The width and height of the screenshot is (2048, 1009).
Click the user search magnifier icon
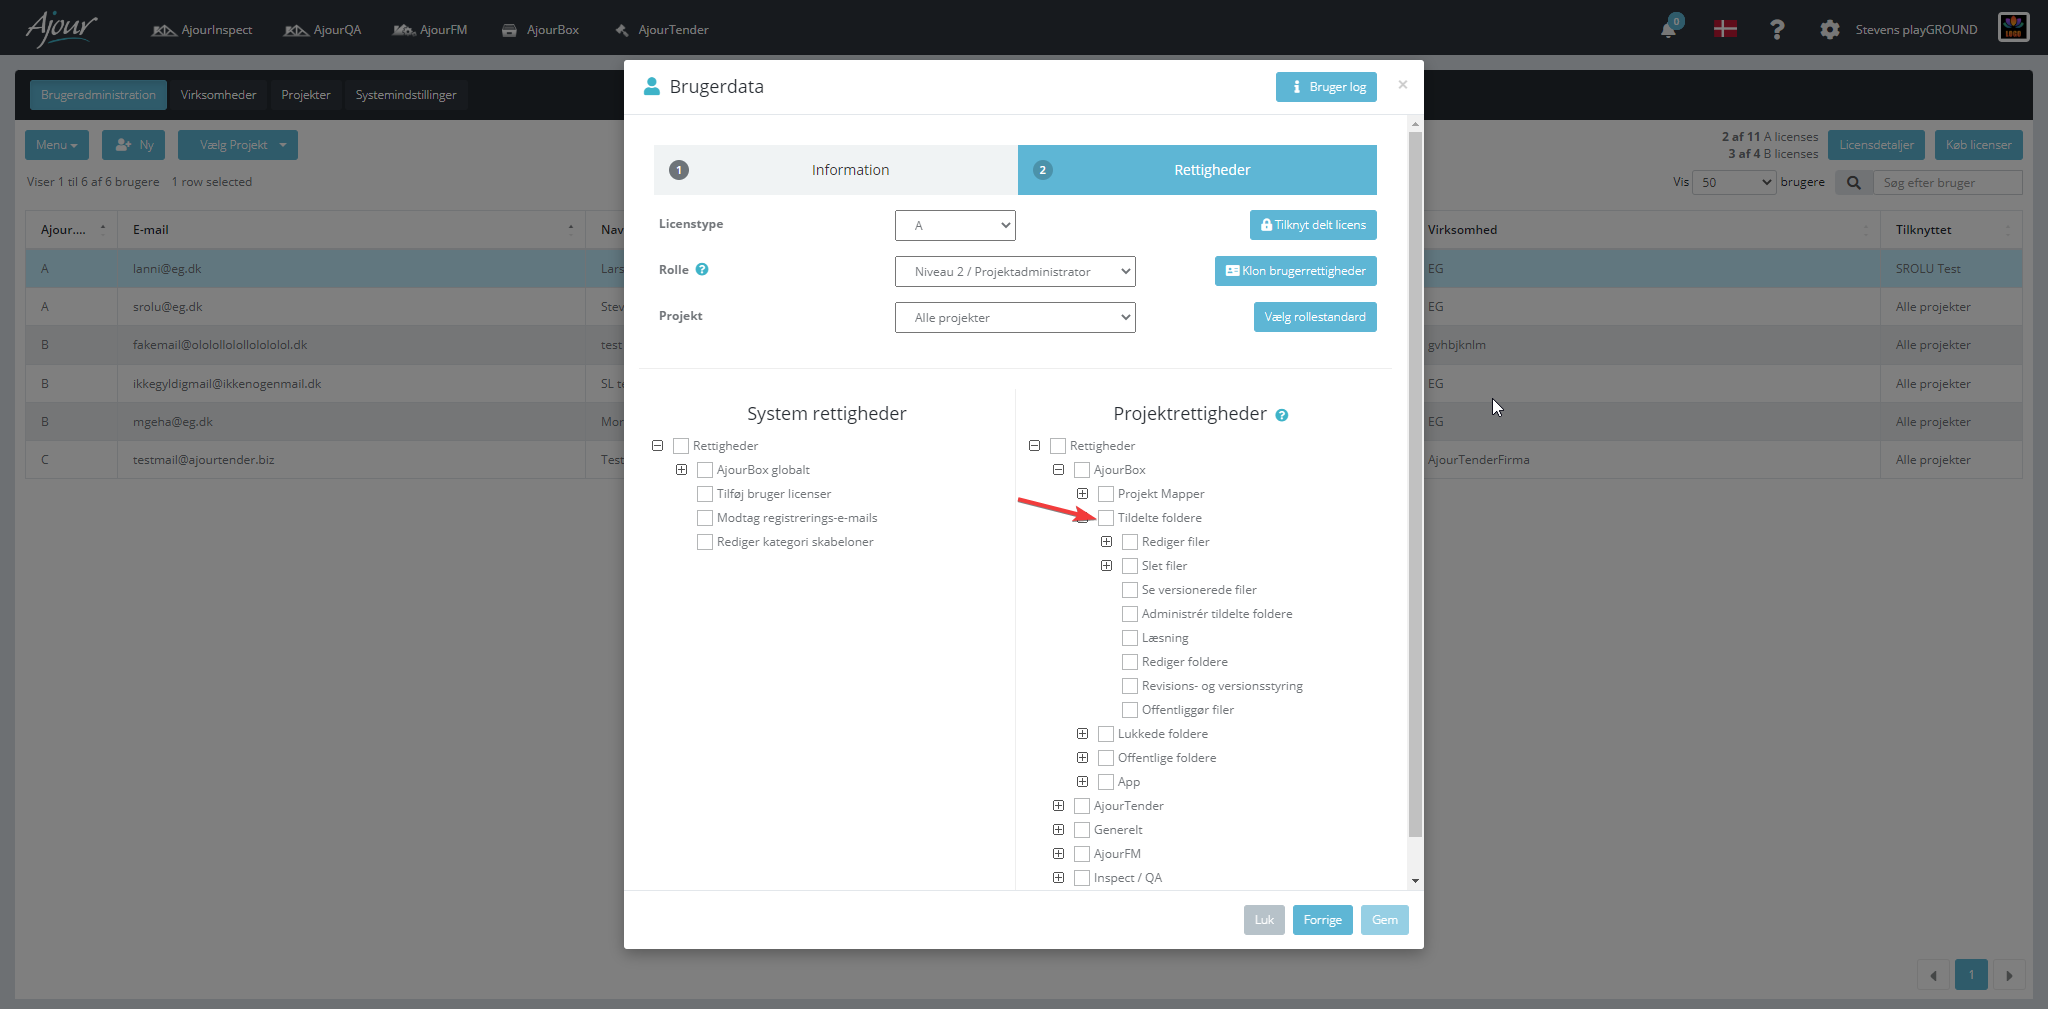click(x=1853, y=183)
